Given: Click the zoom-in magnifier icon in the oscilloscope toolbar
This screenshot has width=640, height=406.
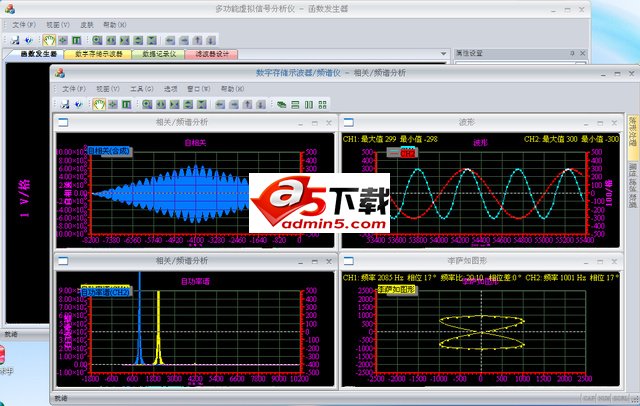Looking at the screenshot, I should [147, 103].
